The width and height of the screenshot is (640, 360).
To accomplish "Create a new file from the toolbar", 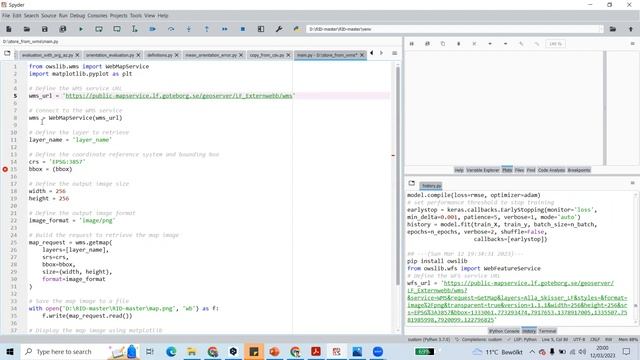I will [9, 29].
